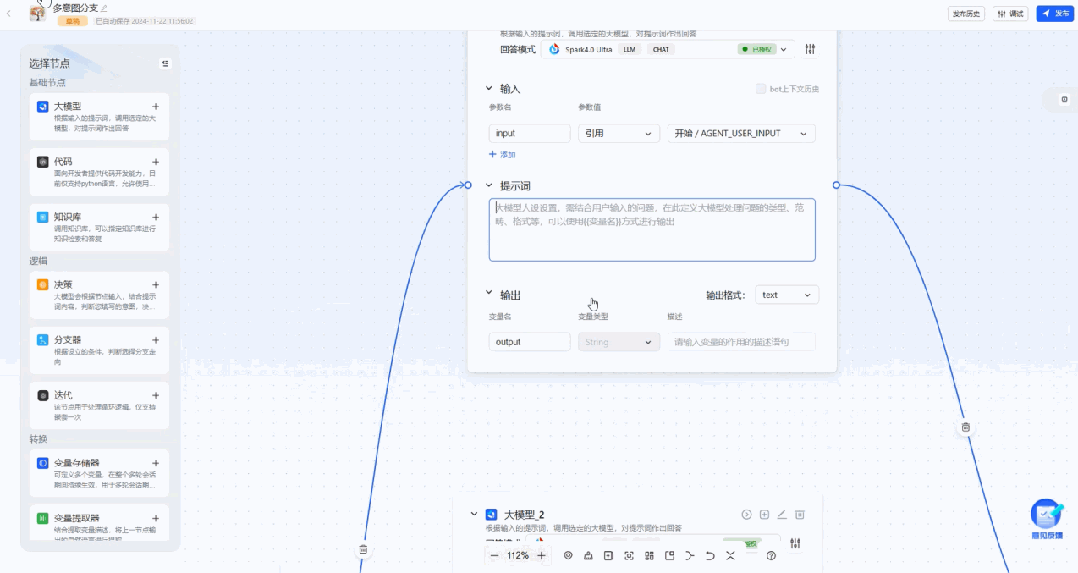Click the orange draft status badge
The image size is (1078, 573).
tap(73, 21)
